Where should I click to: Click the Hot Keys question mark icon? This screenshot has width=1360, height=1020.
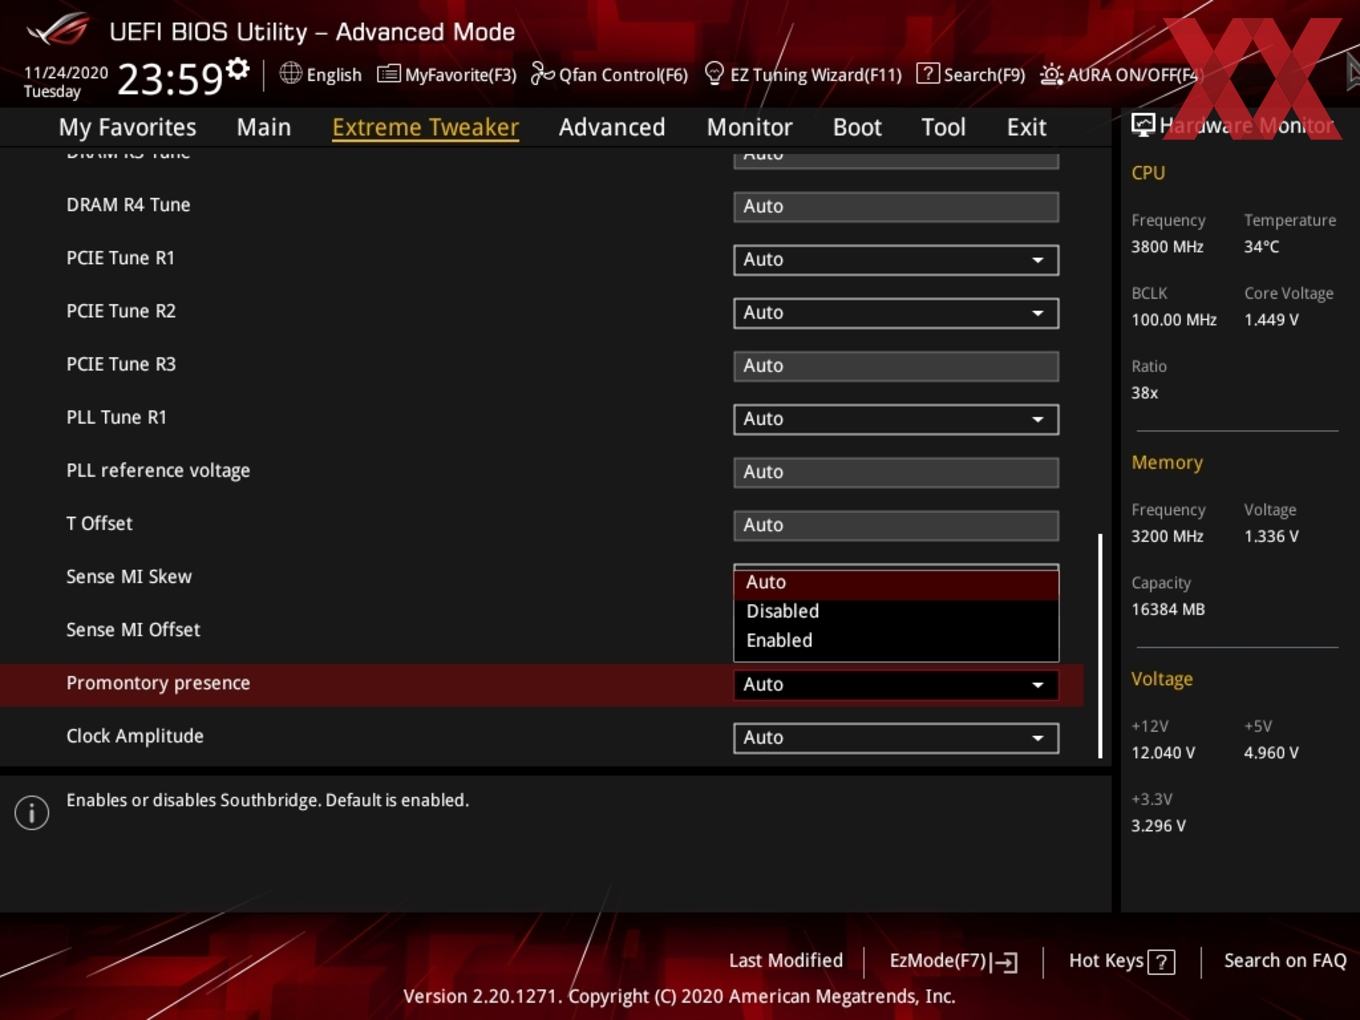tap(1161, 962)
